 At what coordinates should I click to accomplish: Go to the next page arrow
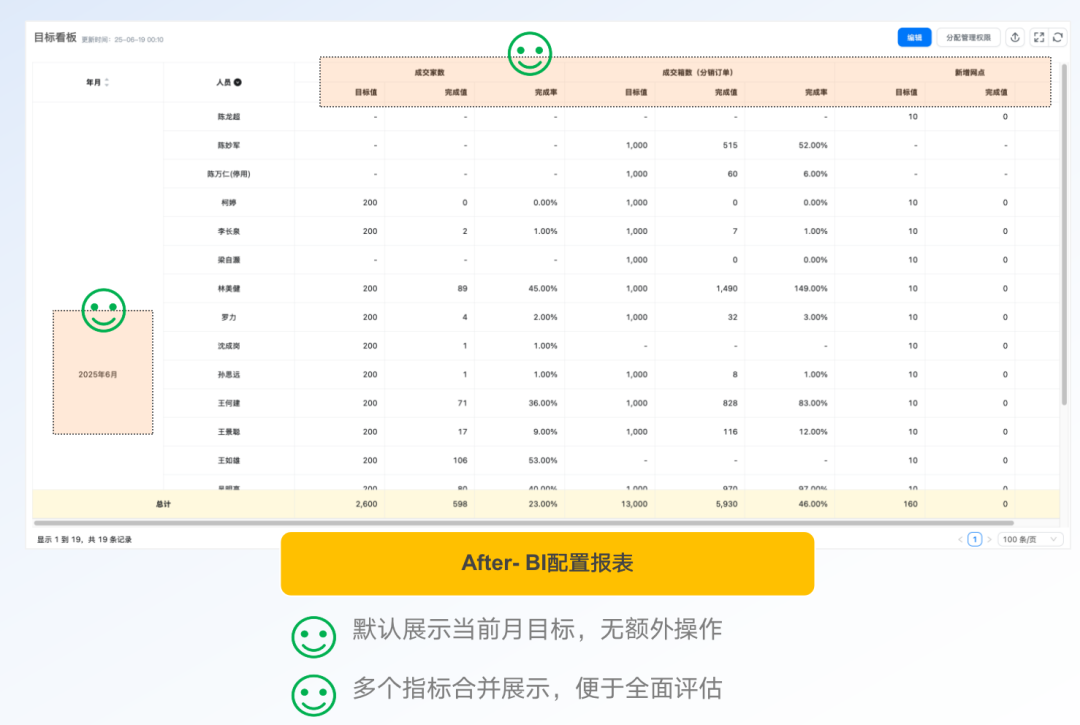(990, 539)
